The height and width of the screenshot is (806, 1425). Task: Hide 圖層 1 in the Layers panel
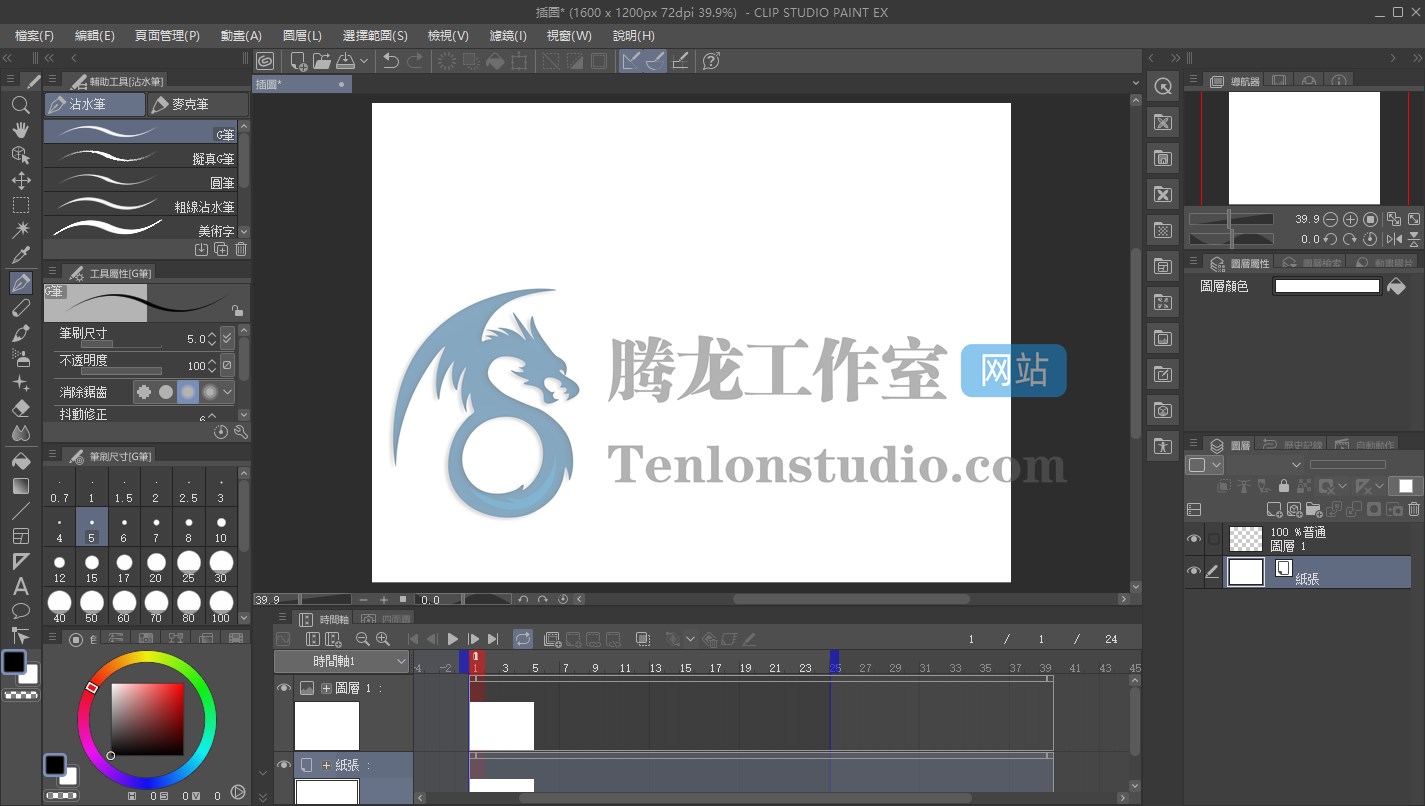pos(1194,539)
